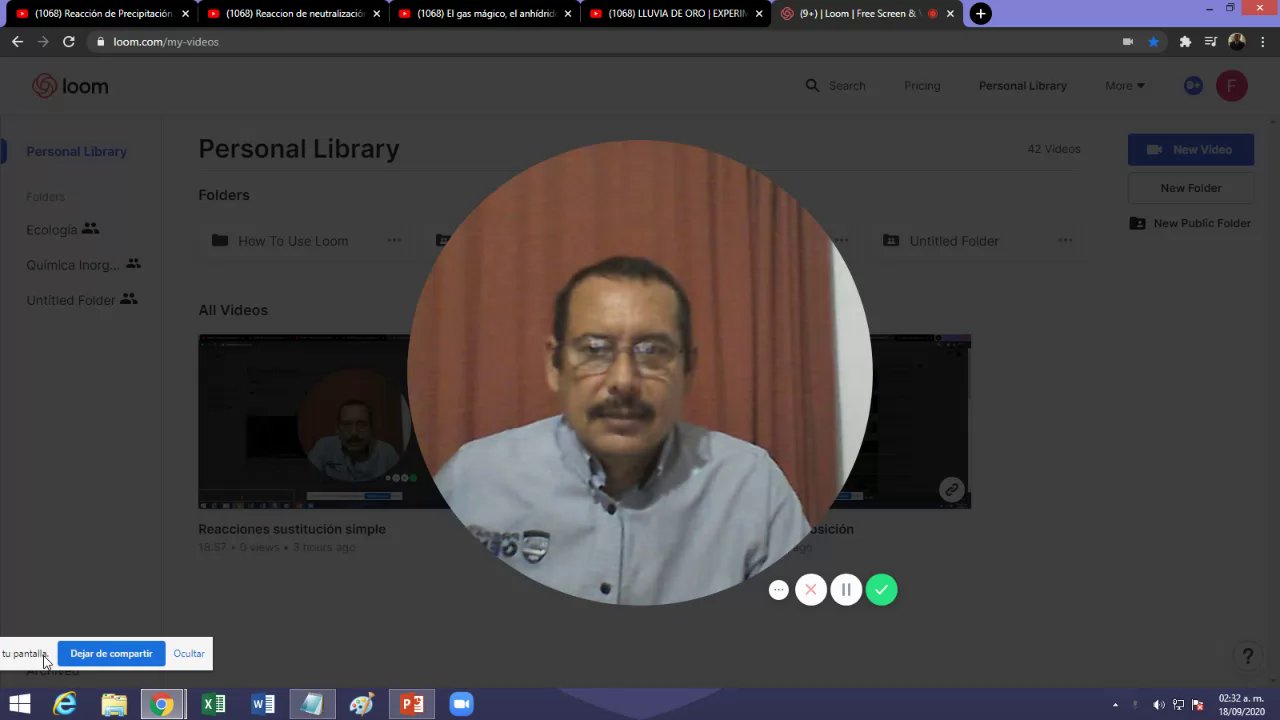Open the Química Inorg... folder in sidebar
The image size is (1280, 720).
(x=83, y=265)
